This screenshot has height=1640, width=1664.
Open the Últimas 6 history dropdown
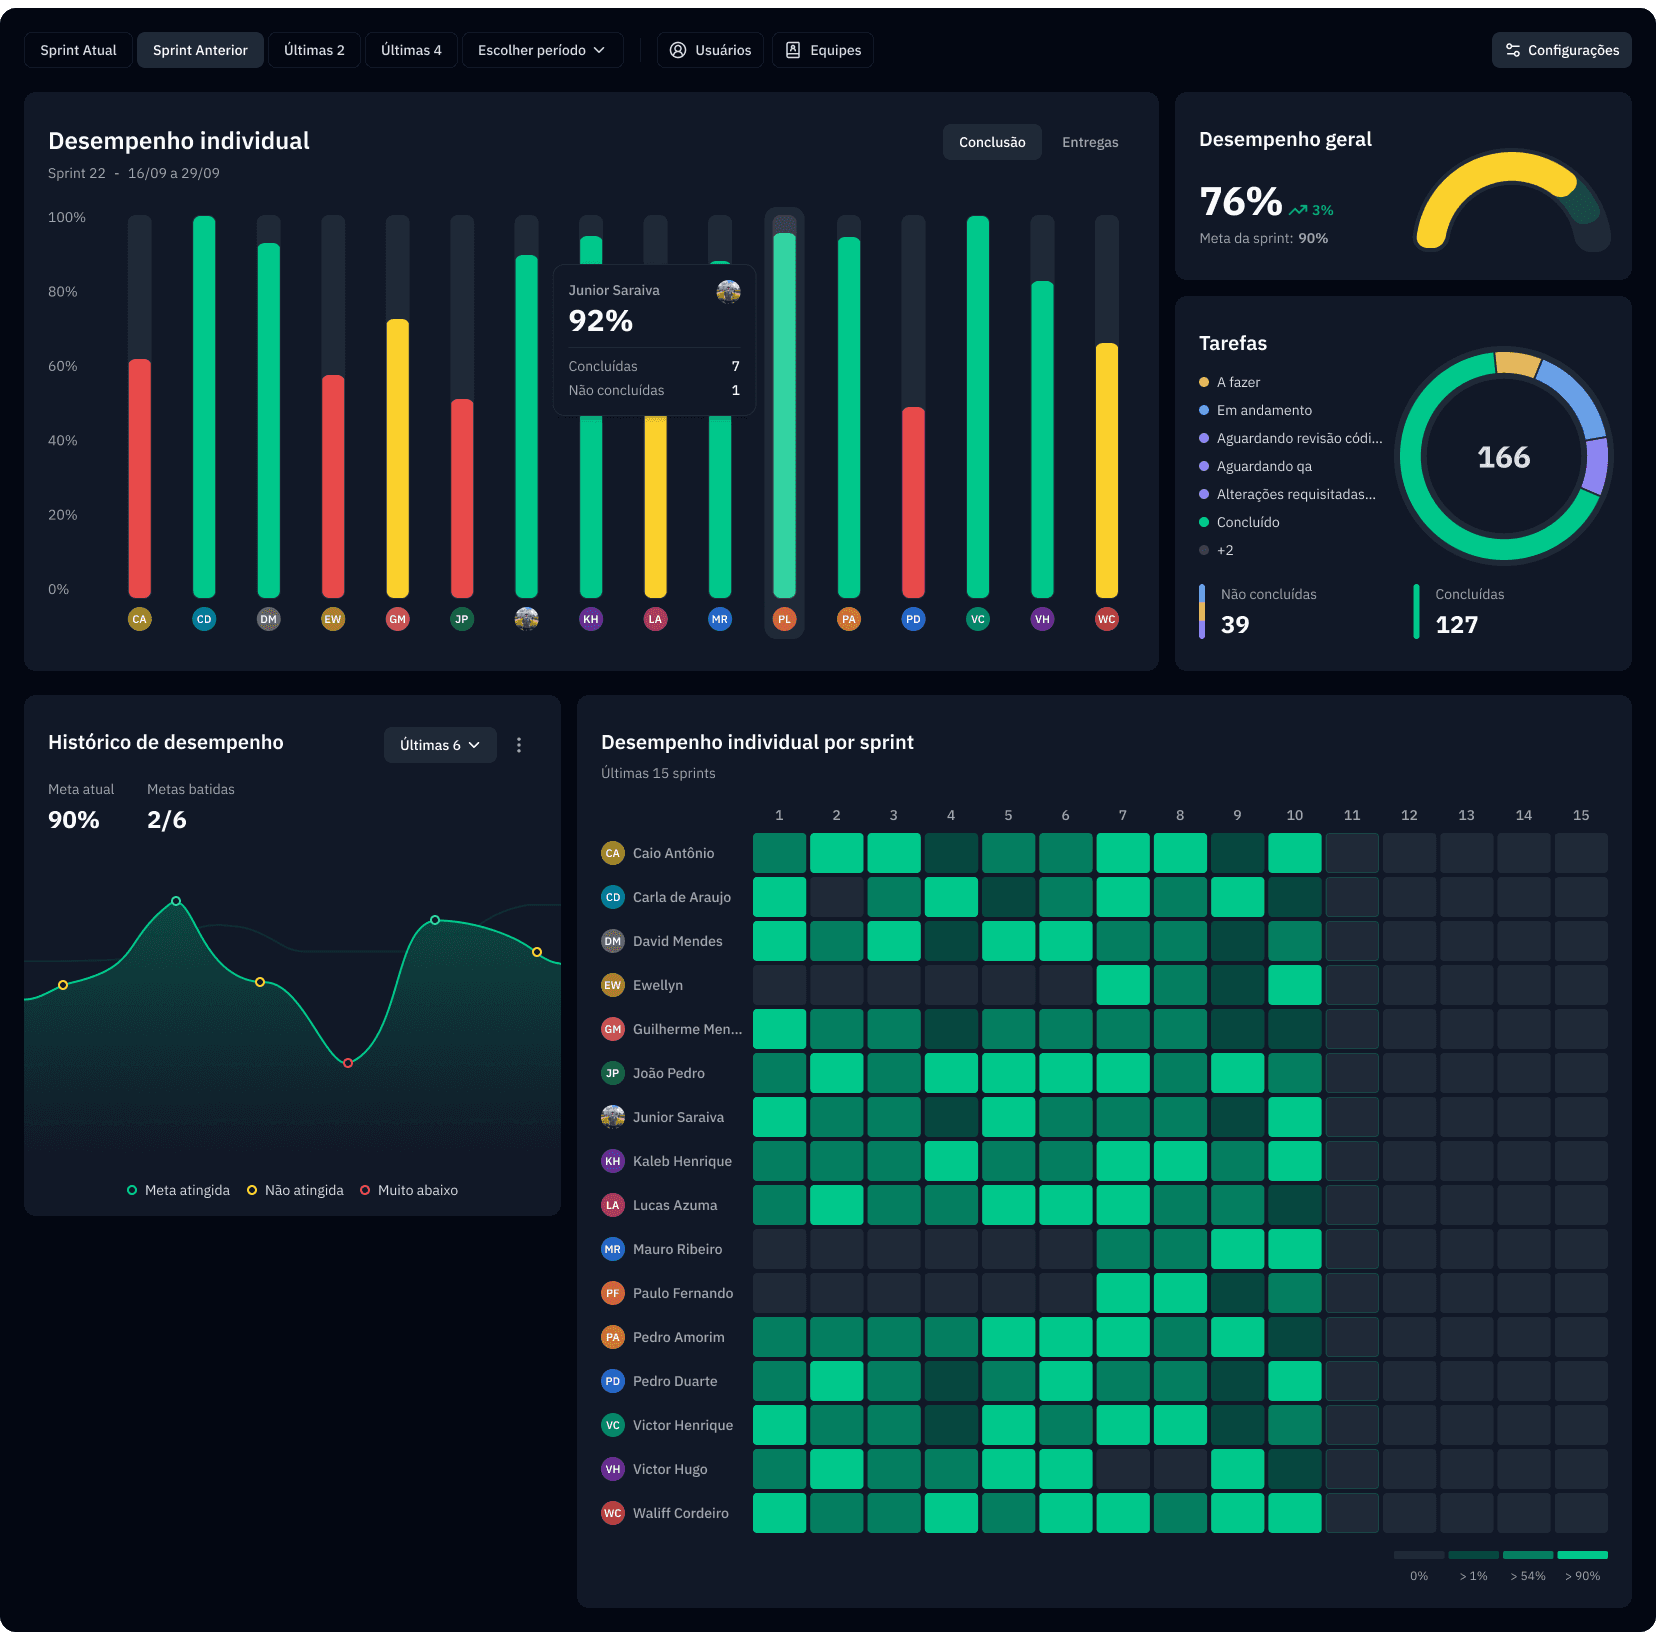pyautogui.click(x=440, y=745)
